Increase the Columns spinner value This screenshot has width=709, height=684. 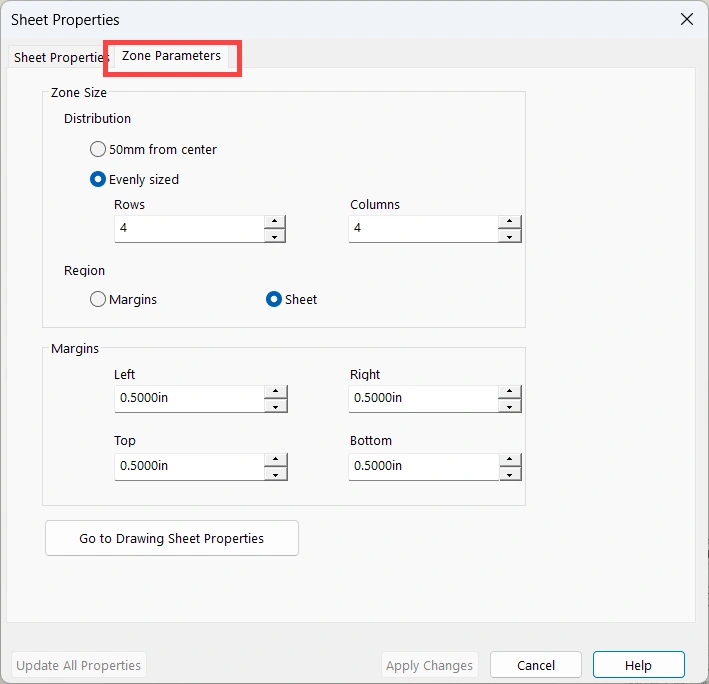(x=510, y=222)
